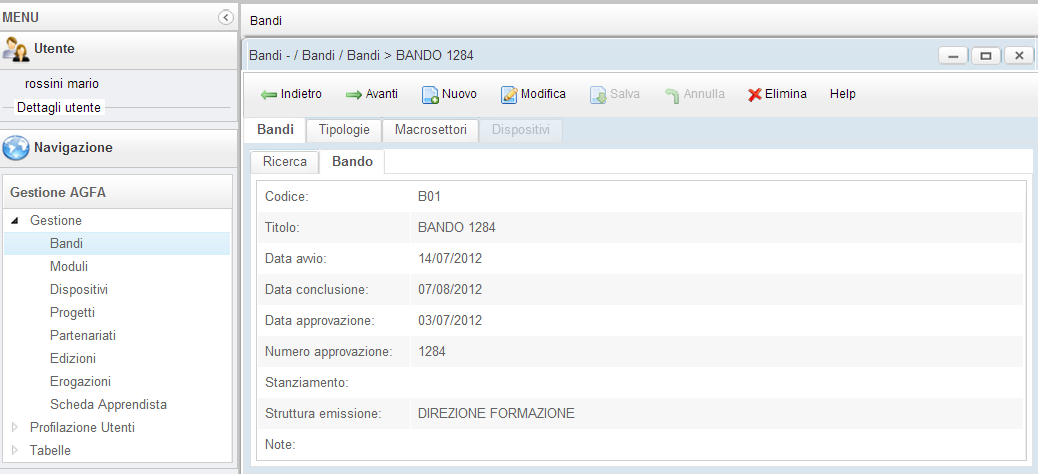
Task: Open the Macrosettori tab
Action: click(430, 130)
